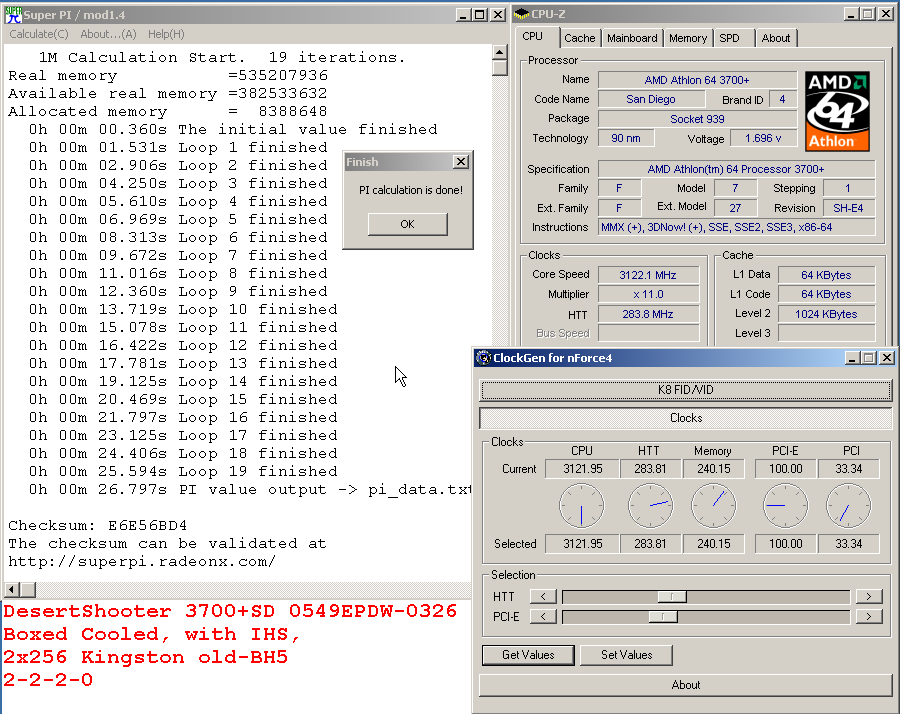Click the Selected Memory clock field 240.15

(x=713, y=544)
